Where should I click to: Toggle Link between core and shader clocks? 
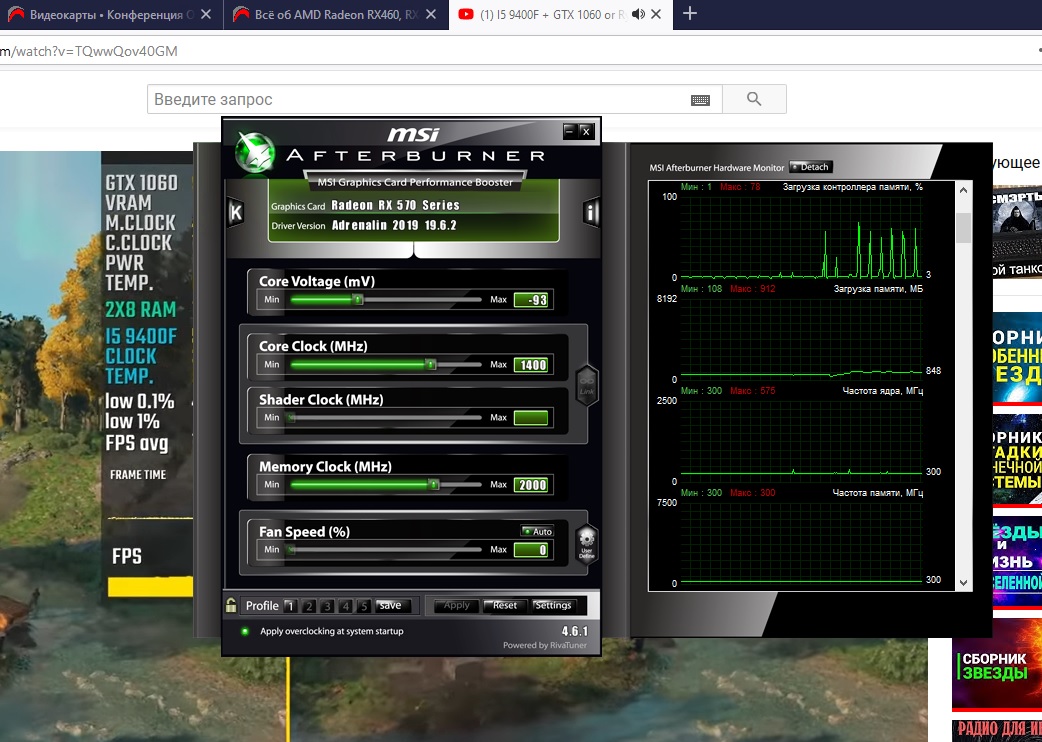[586, 385]
